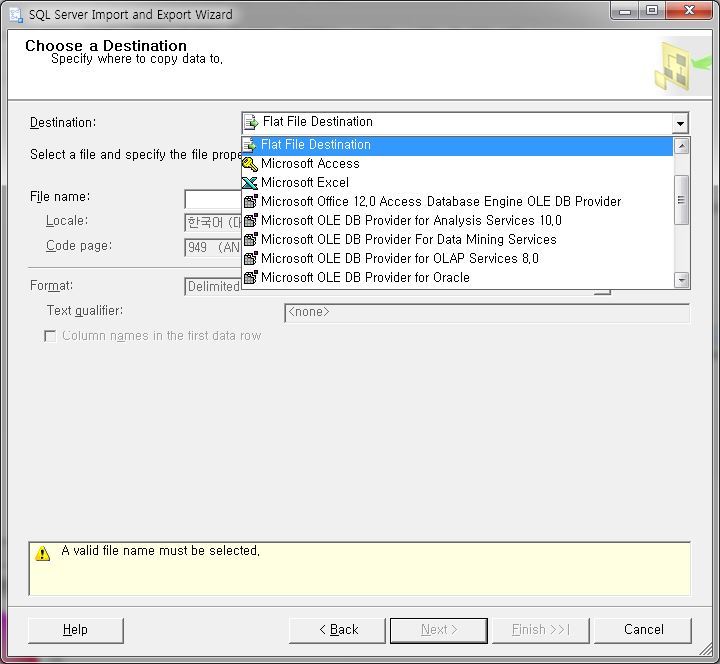Click the 'Code page:' label

coord(79,246)
